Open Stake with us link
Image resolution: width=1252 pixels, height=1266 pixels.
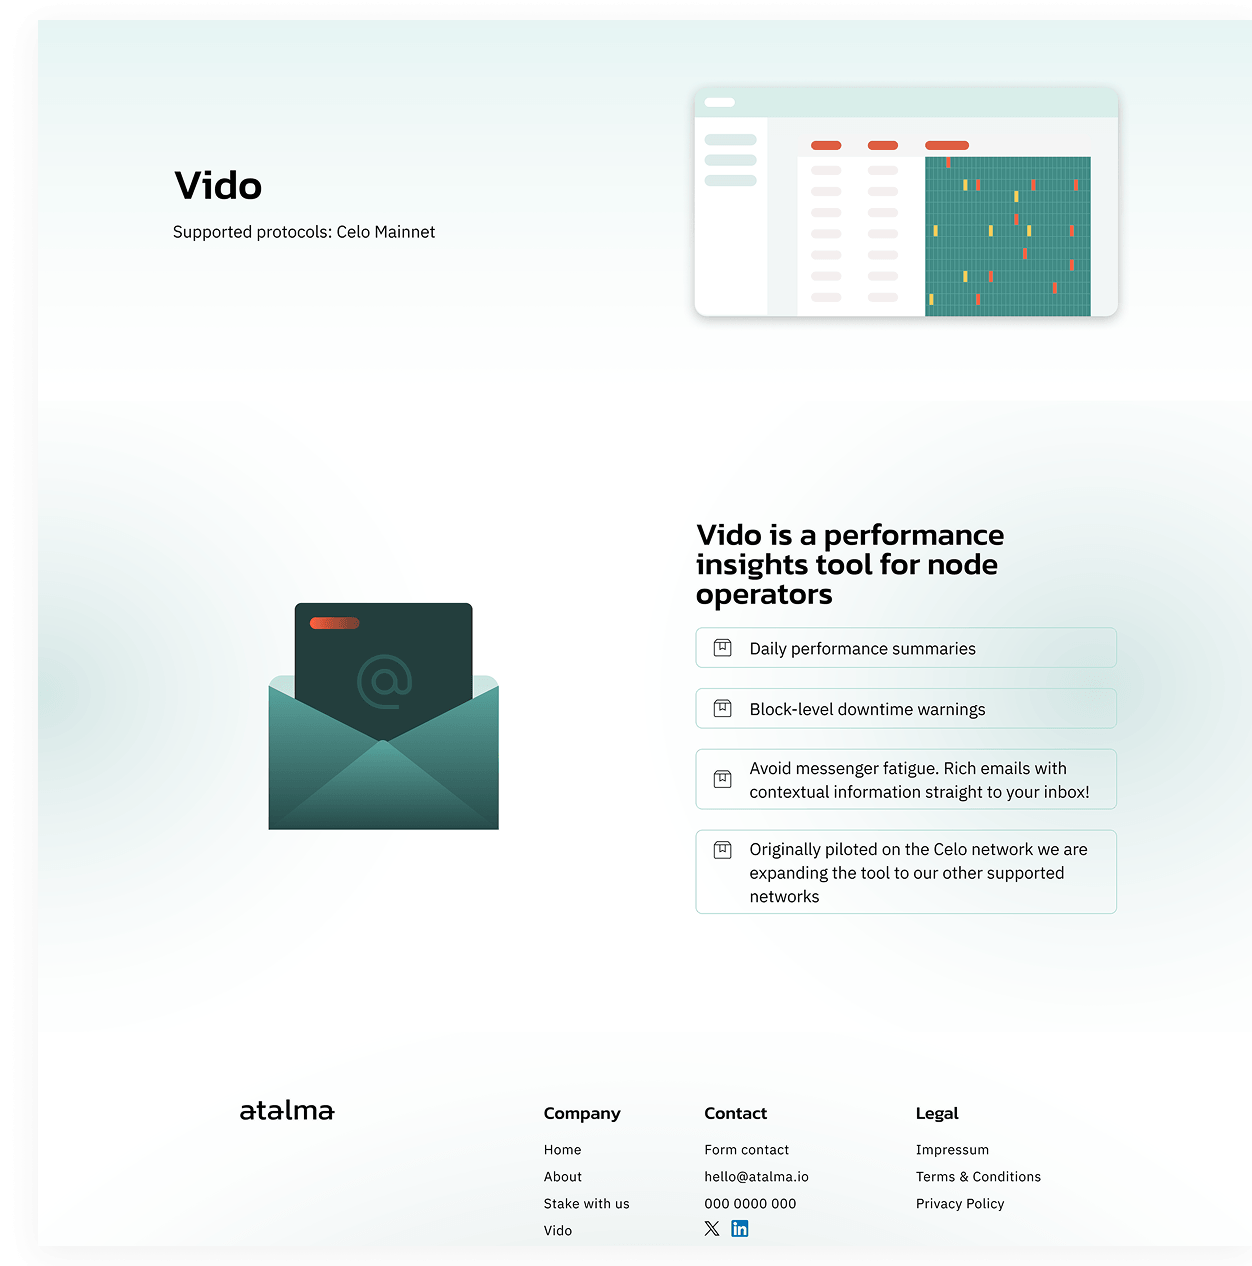(587, 1204)
